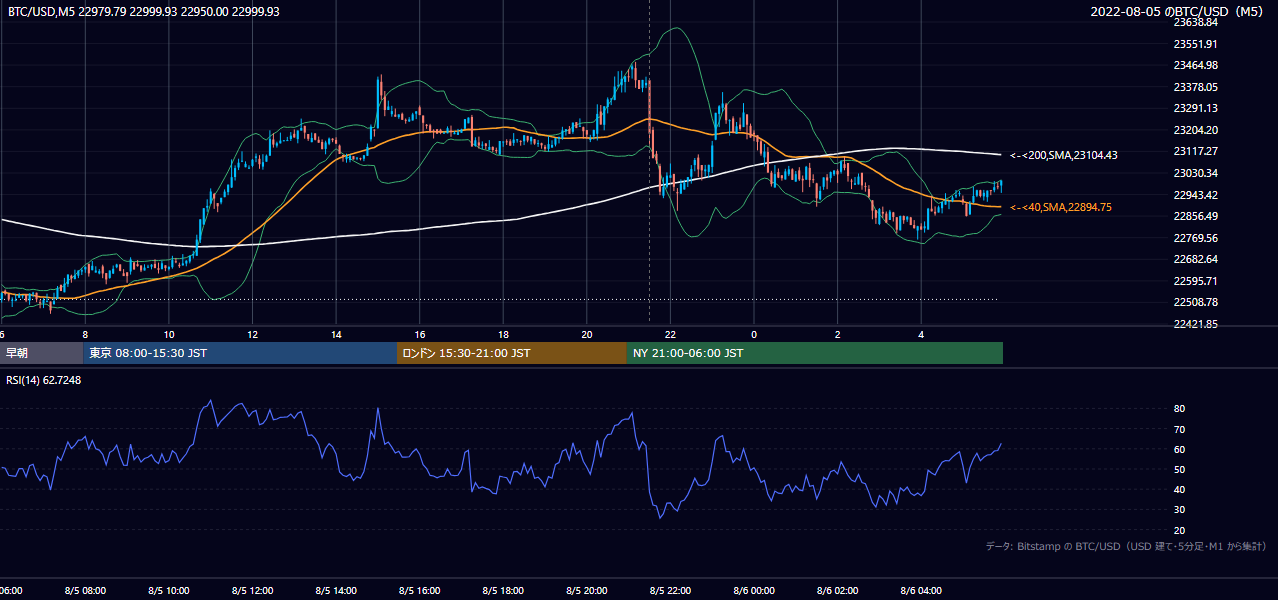Click RSI scale value 50
The image size is (1278, 600).
click(1179, 469)
